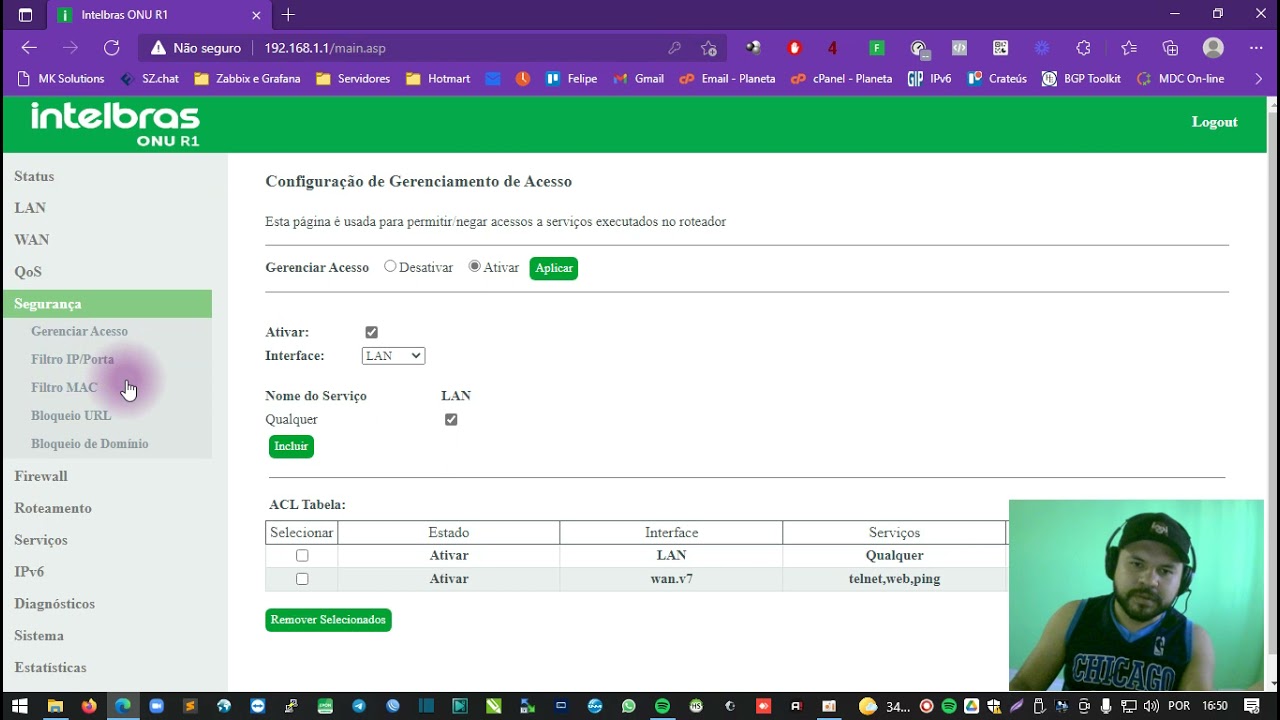Image resolution: width=1280 pixels, height=720 pixels.
Task: Launch File Explorer from taskbar
Action: (56, 706)
